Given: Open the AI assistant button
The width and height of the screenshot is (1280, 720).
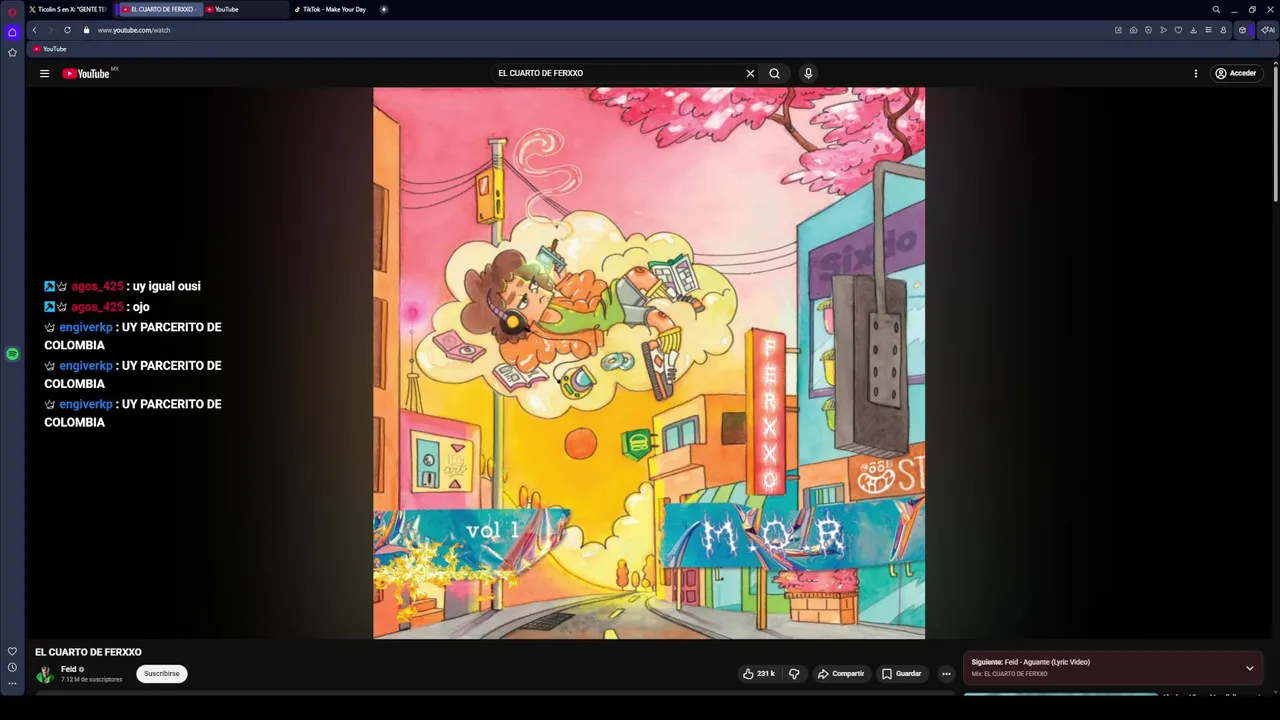Looking at the screenshot, I should (1268, 30).
